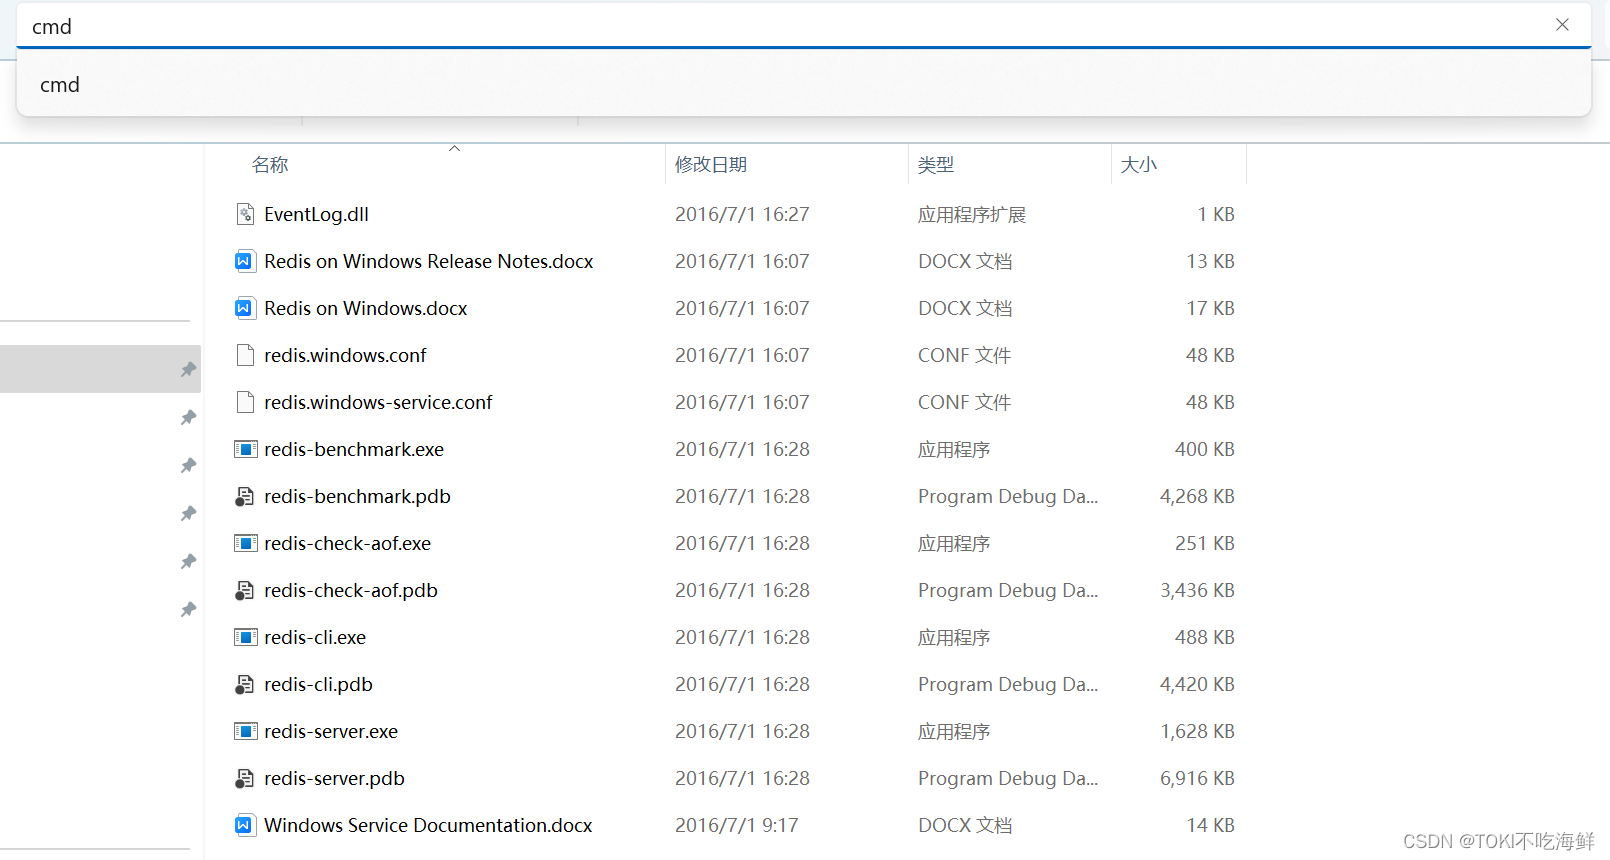1610x860 pixels.
Task: Sort files by the 大小 column
Action: [1139, 164]
